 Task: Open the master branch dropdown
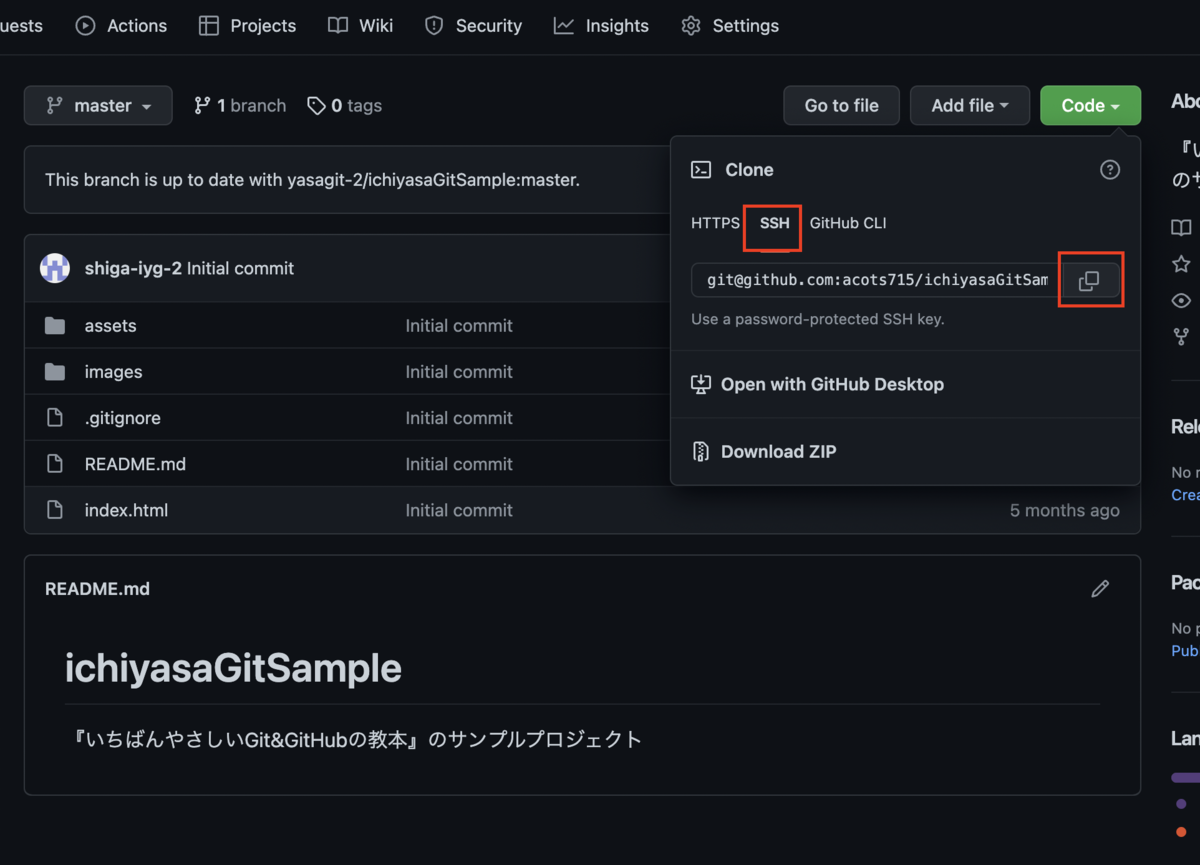pos(98,105)
